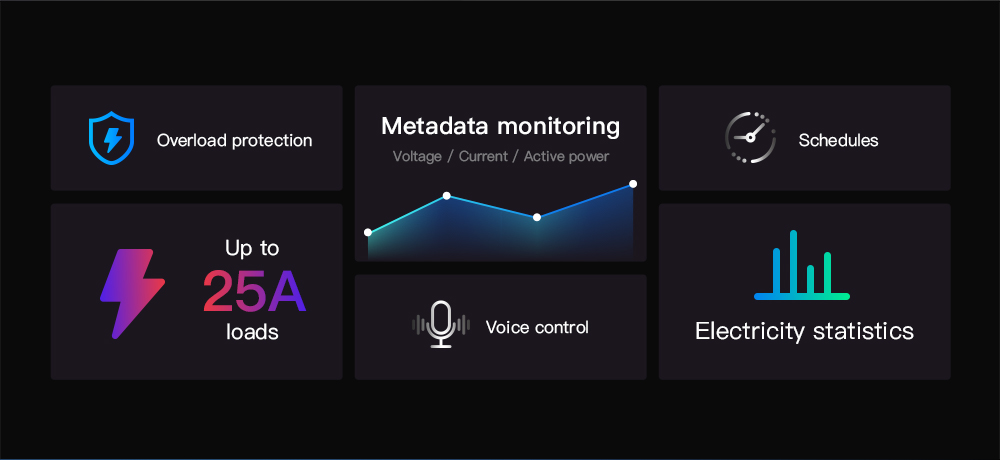Click the electricity statistics bar chart icon
This screenshot has height=460, width=1000.
(802, 266)
